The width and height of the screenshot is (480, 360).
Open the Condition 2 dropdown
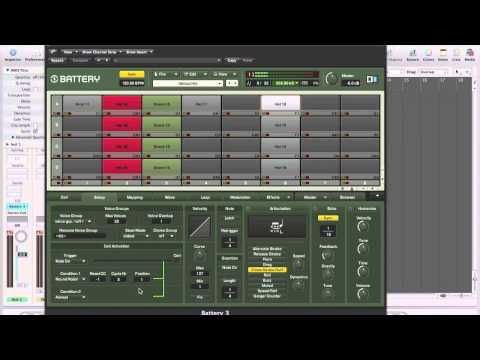(x=70, y=297)
